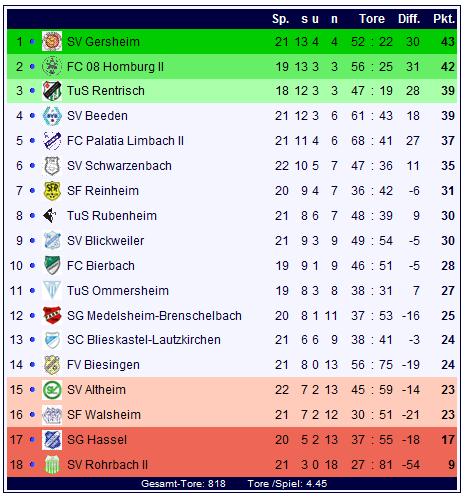465x497 pixels.
Task: Click the TuS Rubenheim black emblem
Action: [50, 215]
